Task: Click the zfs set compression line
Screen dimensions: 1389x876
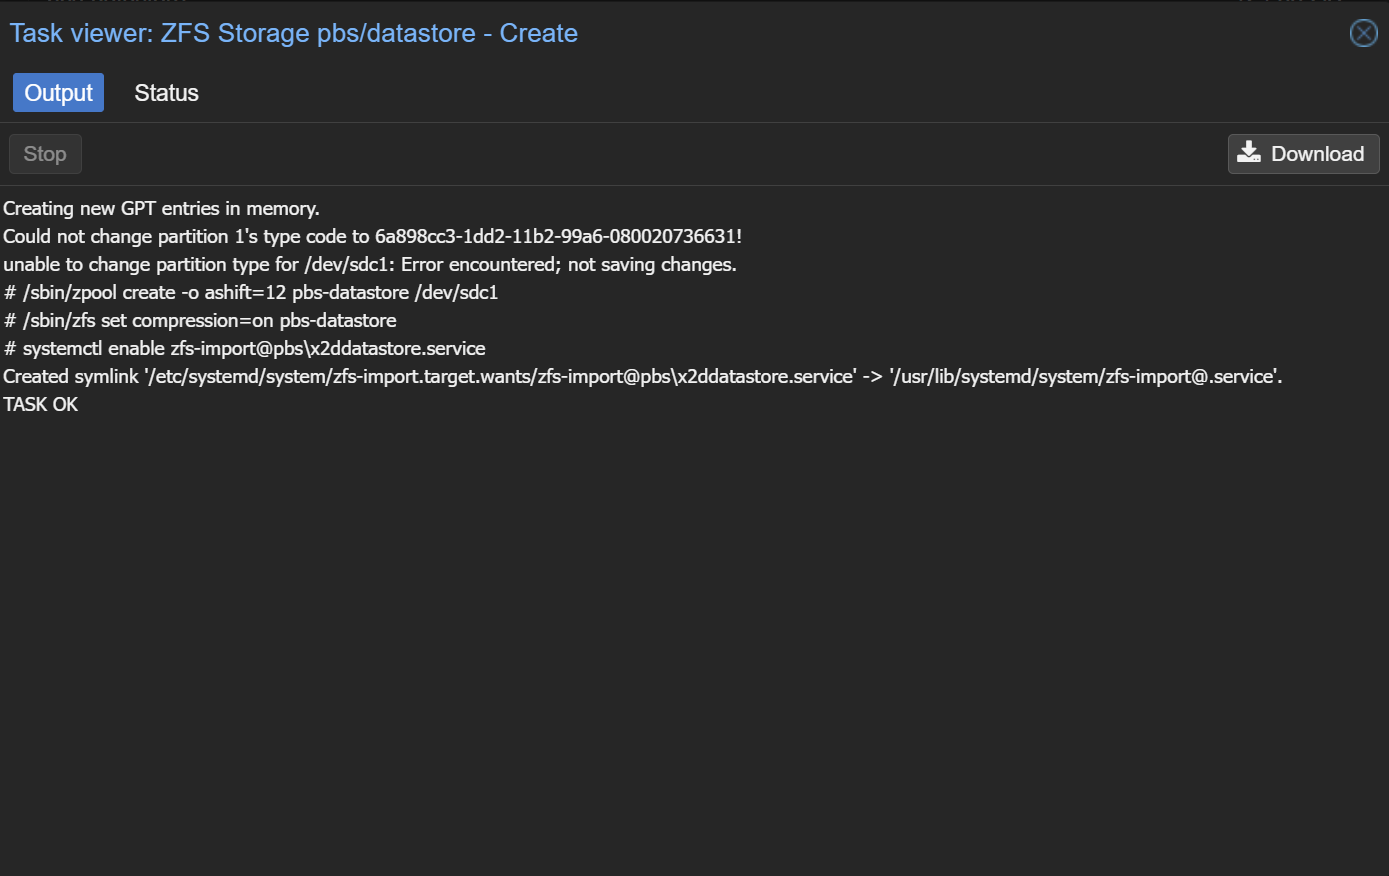Action: tap(200, 321)
